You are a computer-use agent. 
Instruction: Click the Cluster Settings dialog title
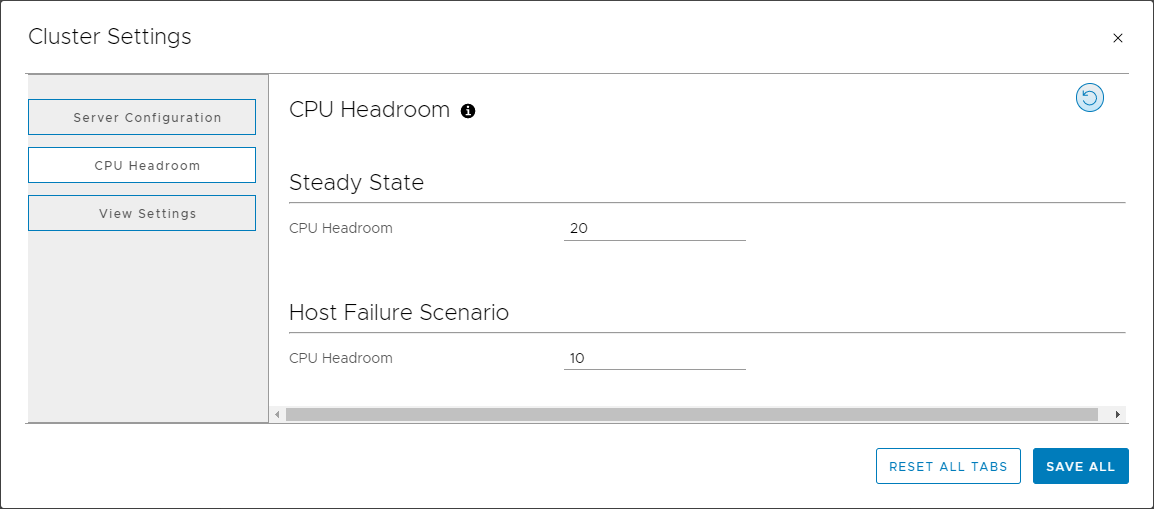tap(110, 37)
